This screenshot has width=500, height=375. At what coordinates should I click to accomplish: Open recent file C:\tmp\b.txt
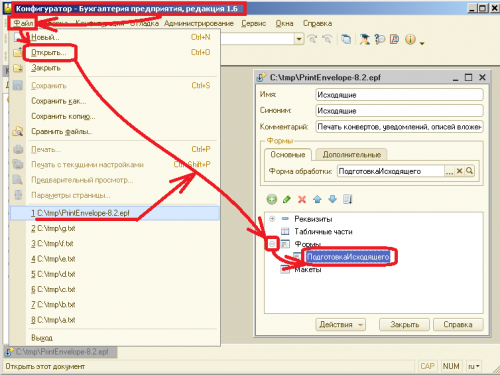click(x=115, y=305)
